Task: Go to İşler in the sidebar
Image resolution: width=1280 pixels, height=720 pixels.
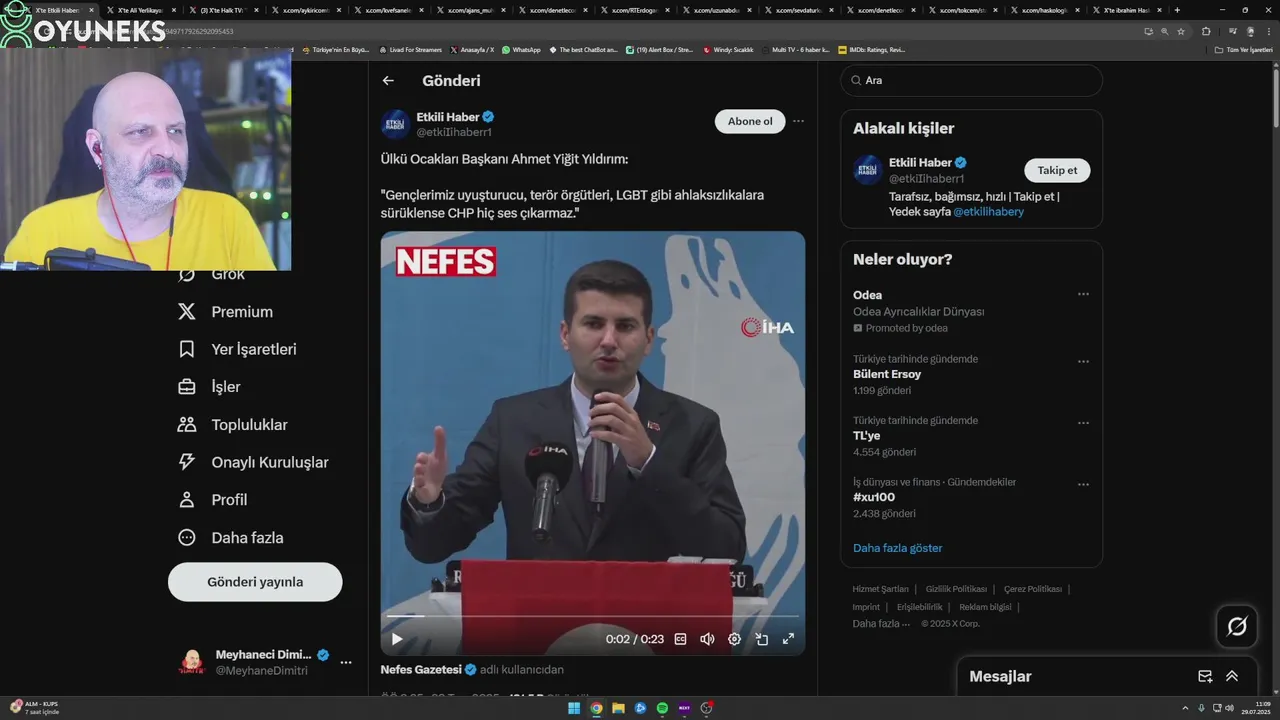Action: pyautogui.click(x=209, y=387)
